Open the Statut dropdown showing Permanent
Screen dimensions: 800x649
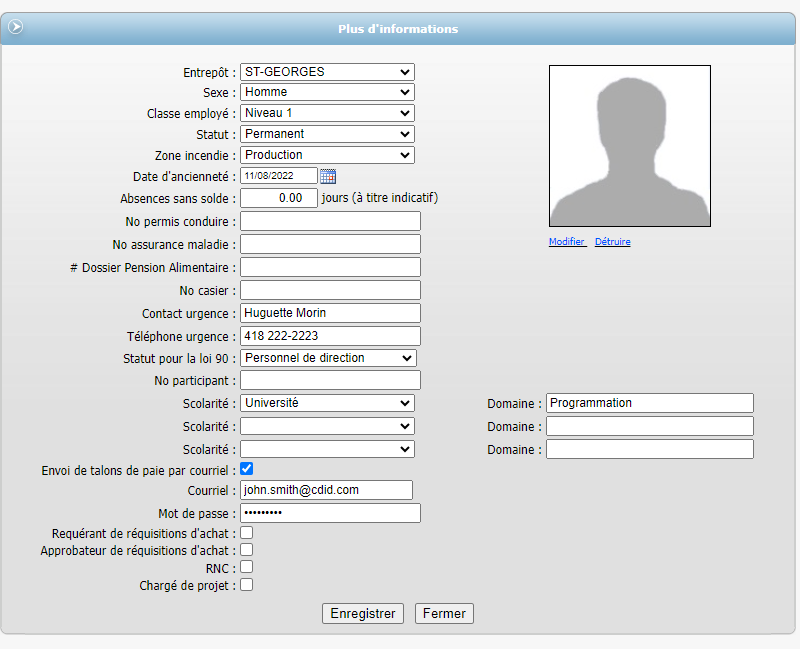click(x=328, y=134)
